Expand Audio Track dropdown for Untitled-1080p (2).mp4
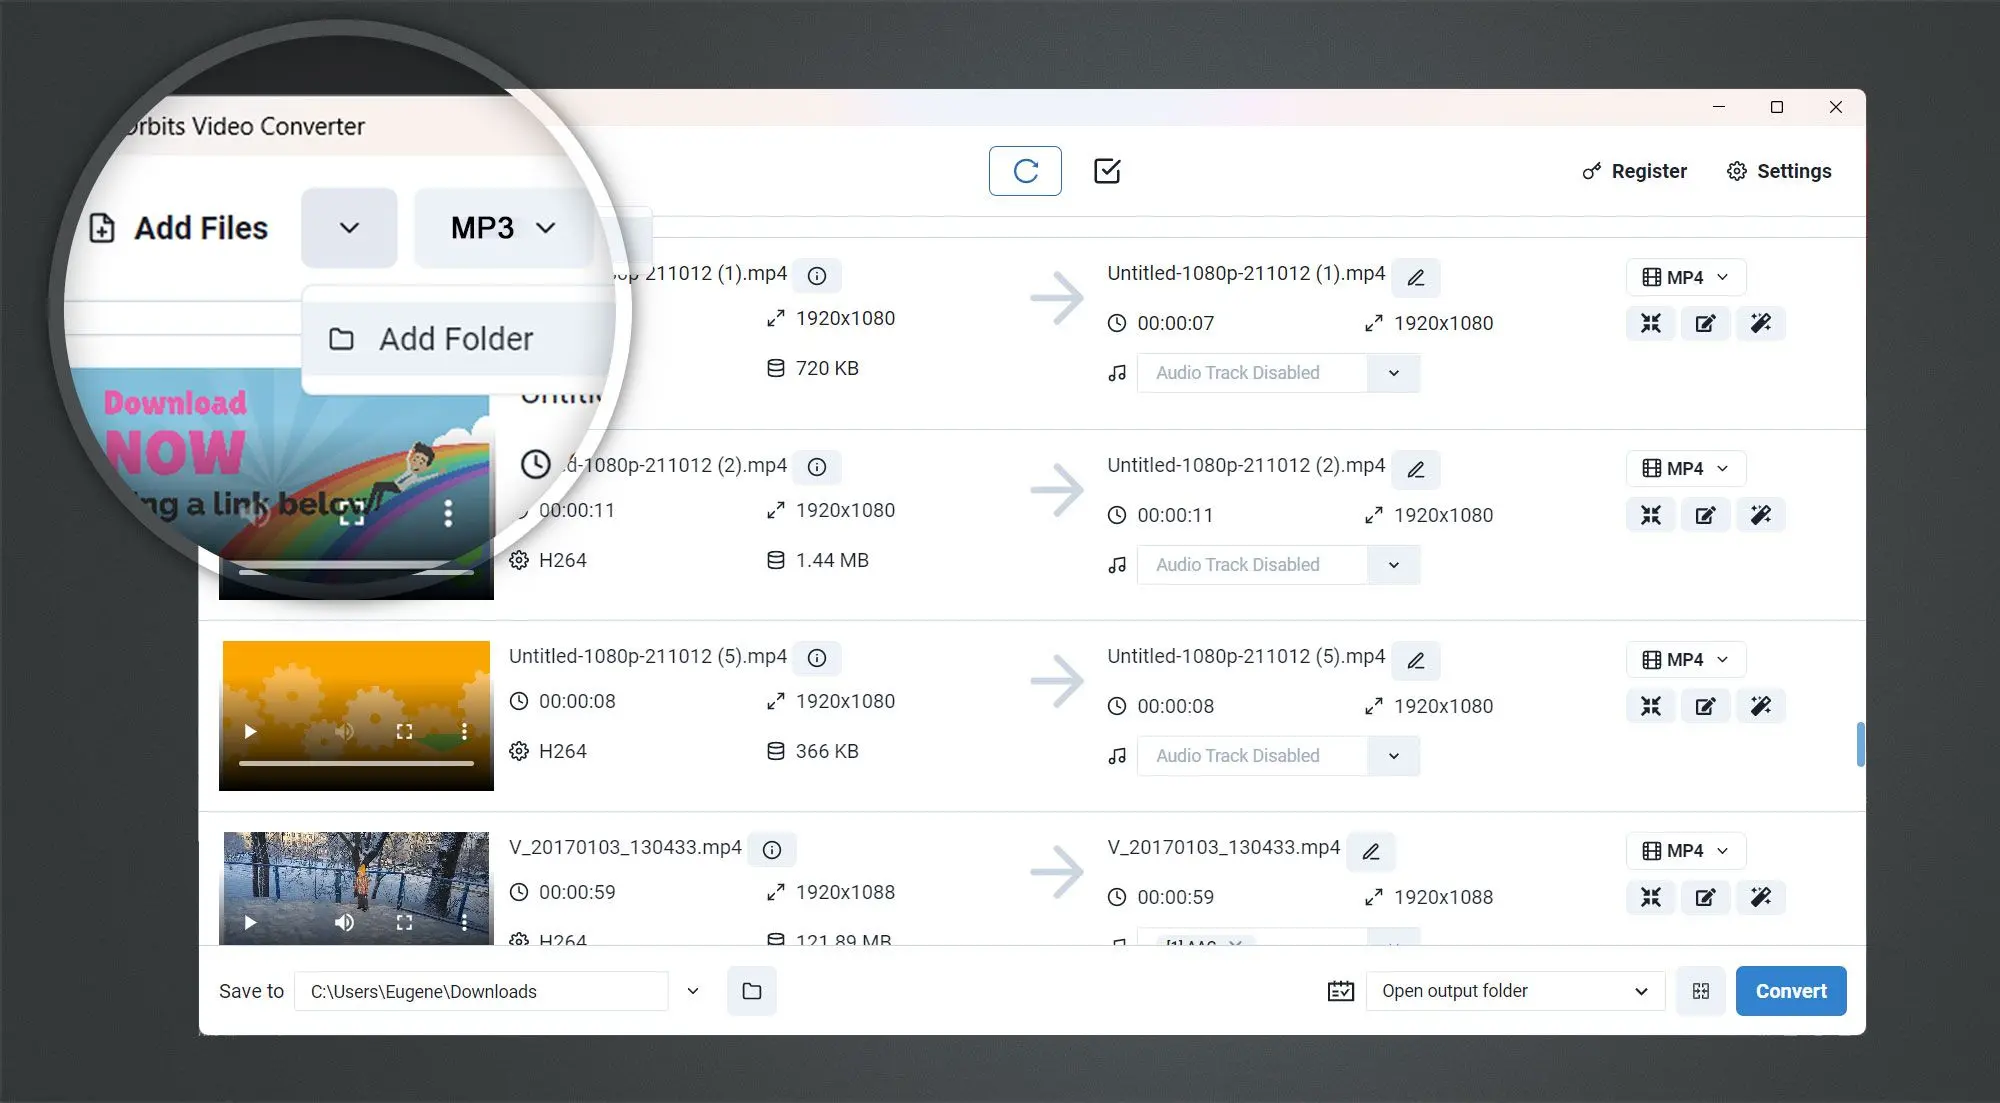The image size is (2000, 1103). click(x=1392, y=564)
